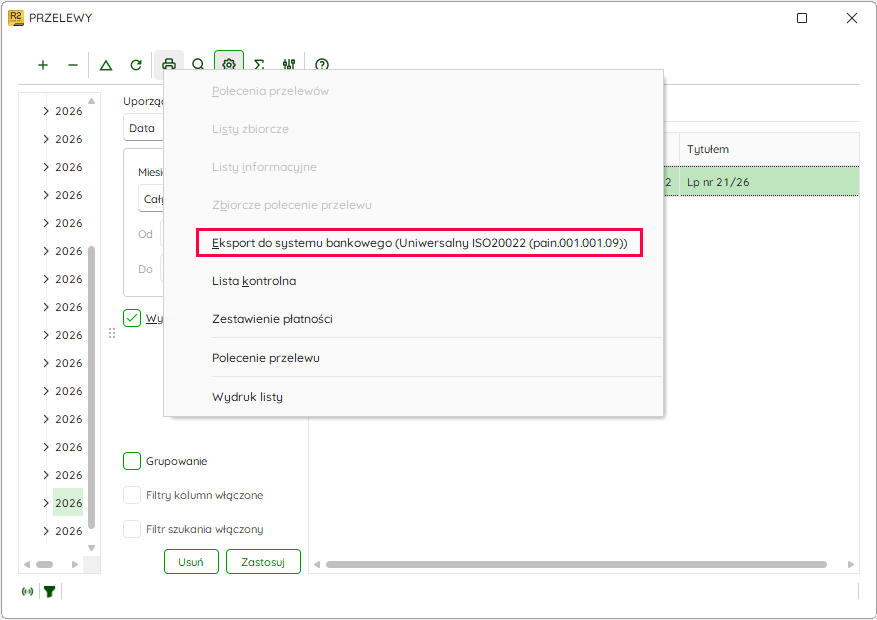Click the minus icon to remove a transfer
This screenshot has height=620, width=877.
(73, 65)
